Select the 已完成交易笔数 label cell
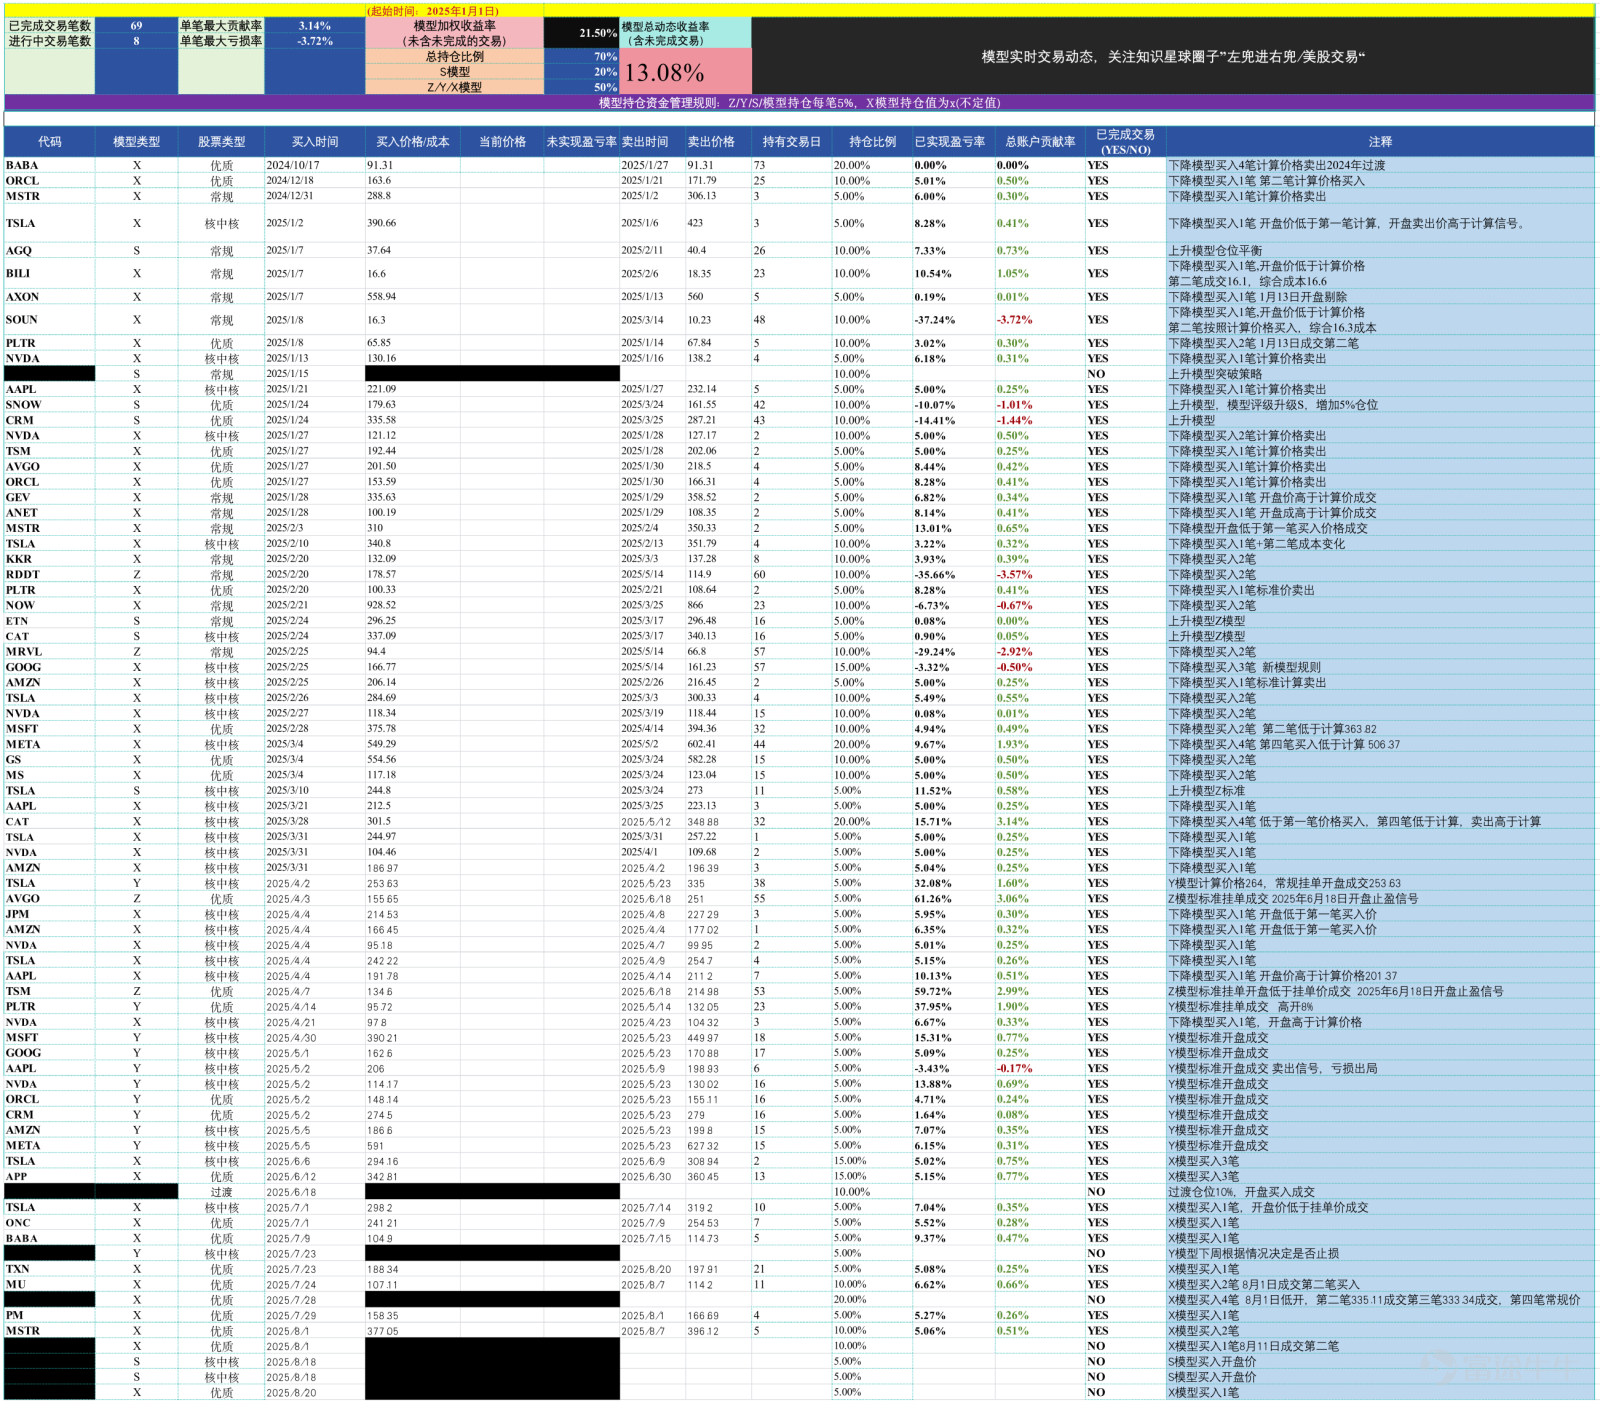Image resolution: width=1600 pixels, height=1404 pixels. point(50,26)
